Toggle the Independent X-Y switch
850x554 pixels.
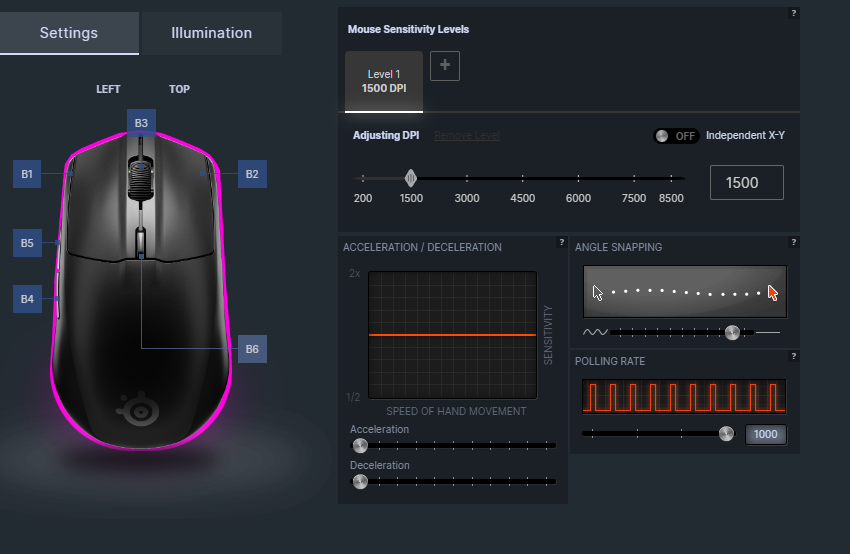tap(675, 136)
